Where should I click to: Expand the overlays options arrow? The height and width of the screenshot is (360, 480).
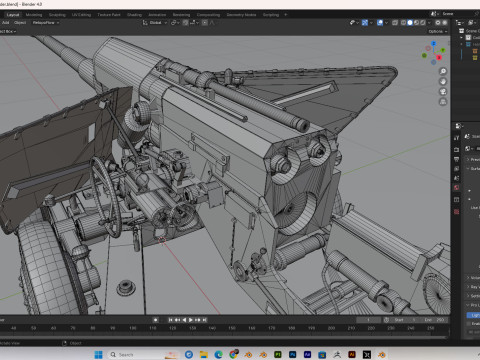386,23
